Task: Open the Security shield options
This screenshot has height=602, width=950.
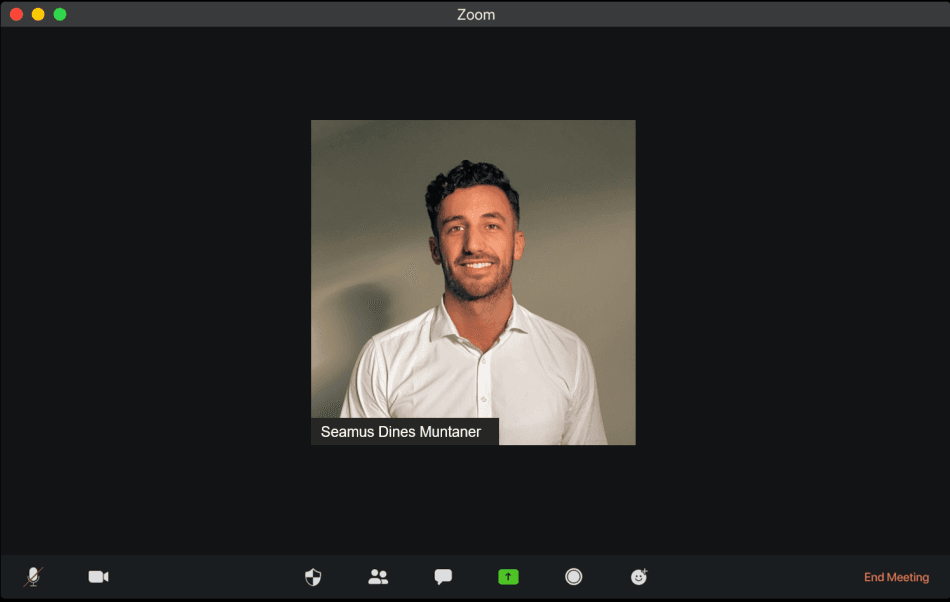Action: [313, 577]
